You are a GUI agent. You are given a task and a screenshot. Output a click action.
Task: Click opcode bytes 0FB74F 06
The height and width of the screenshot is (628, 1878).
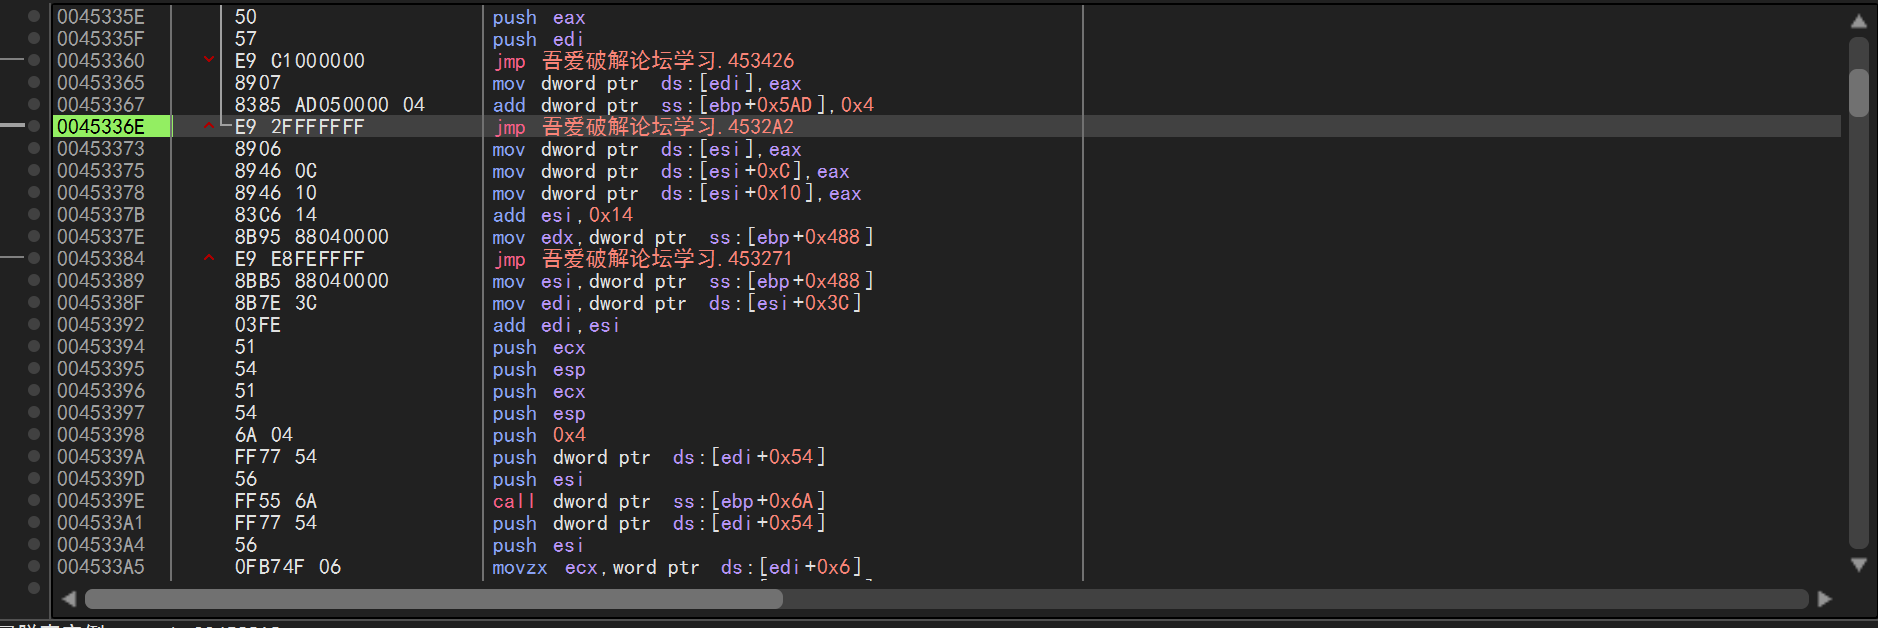(288, 567)
